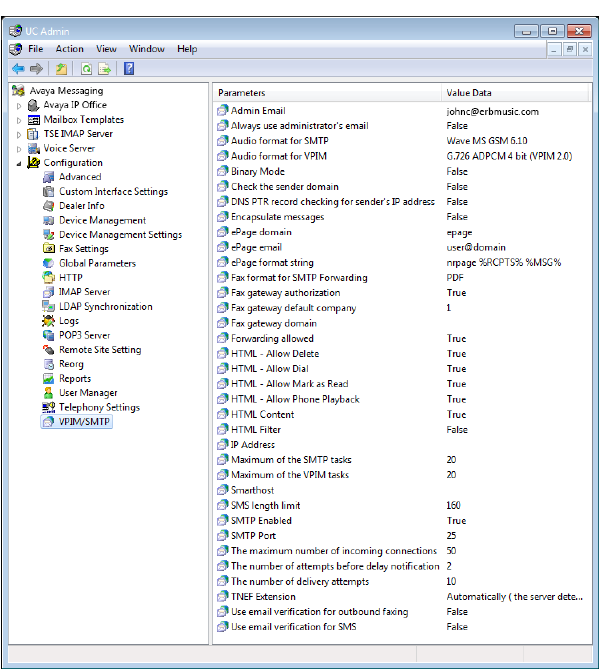Screen dimensions: 599x669
Task: Click the Custom Interface Settings icon
Action: click(x=49, y=191)
